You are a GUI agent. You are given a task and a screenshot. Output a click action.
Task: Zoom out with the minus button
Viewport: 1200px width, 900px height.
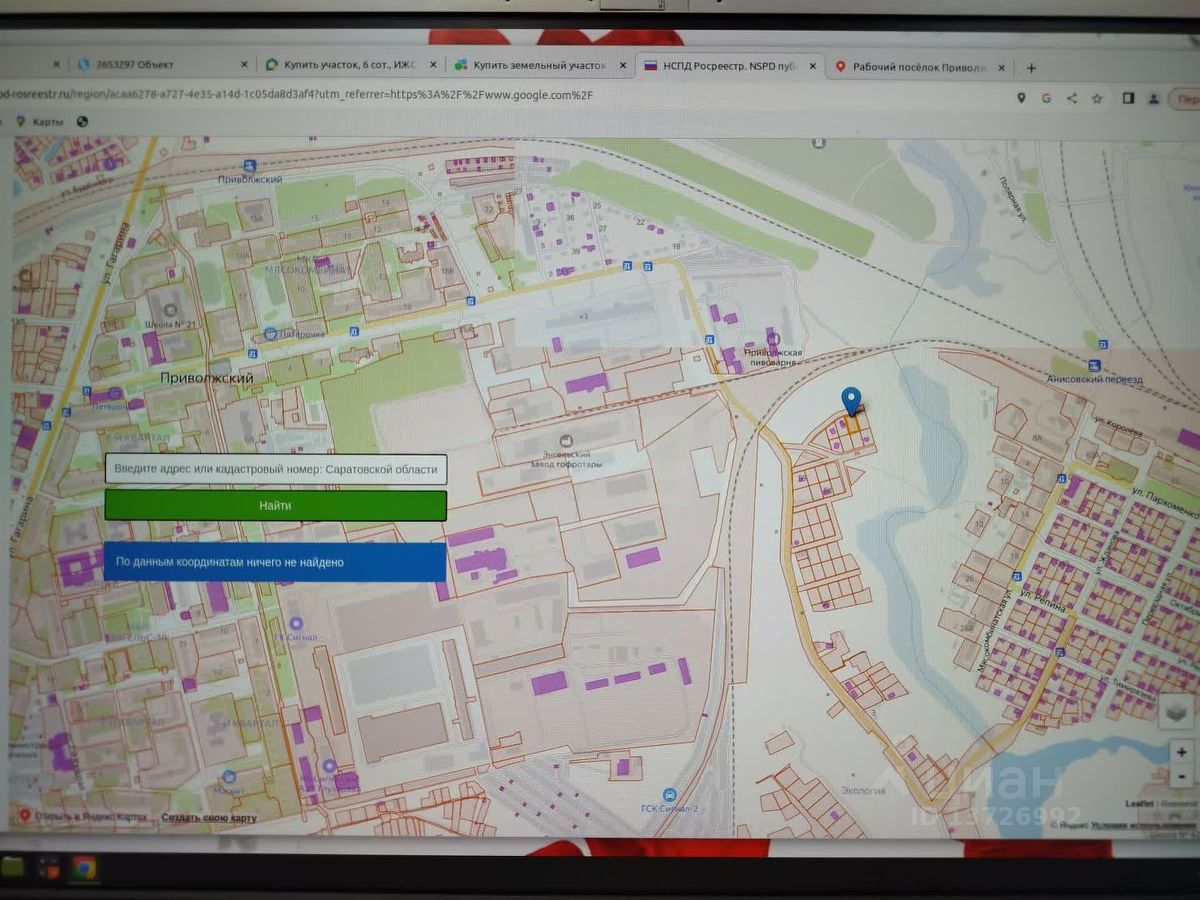pyautogui.click(x=1181, y=775)
